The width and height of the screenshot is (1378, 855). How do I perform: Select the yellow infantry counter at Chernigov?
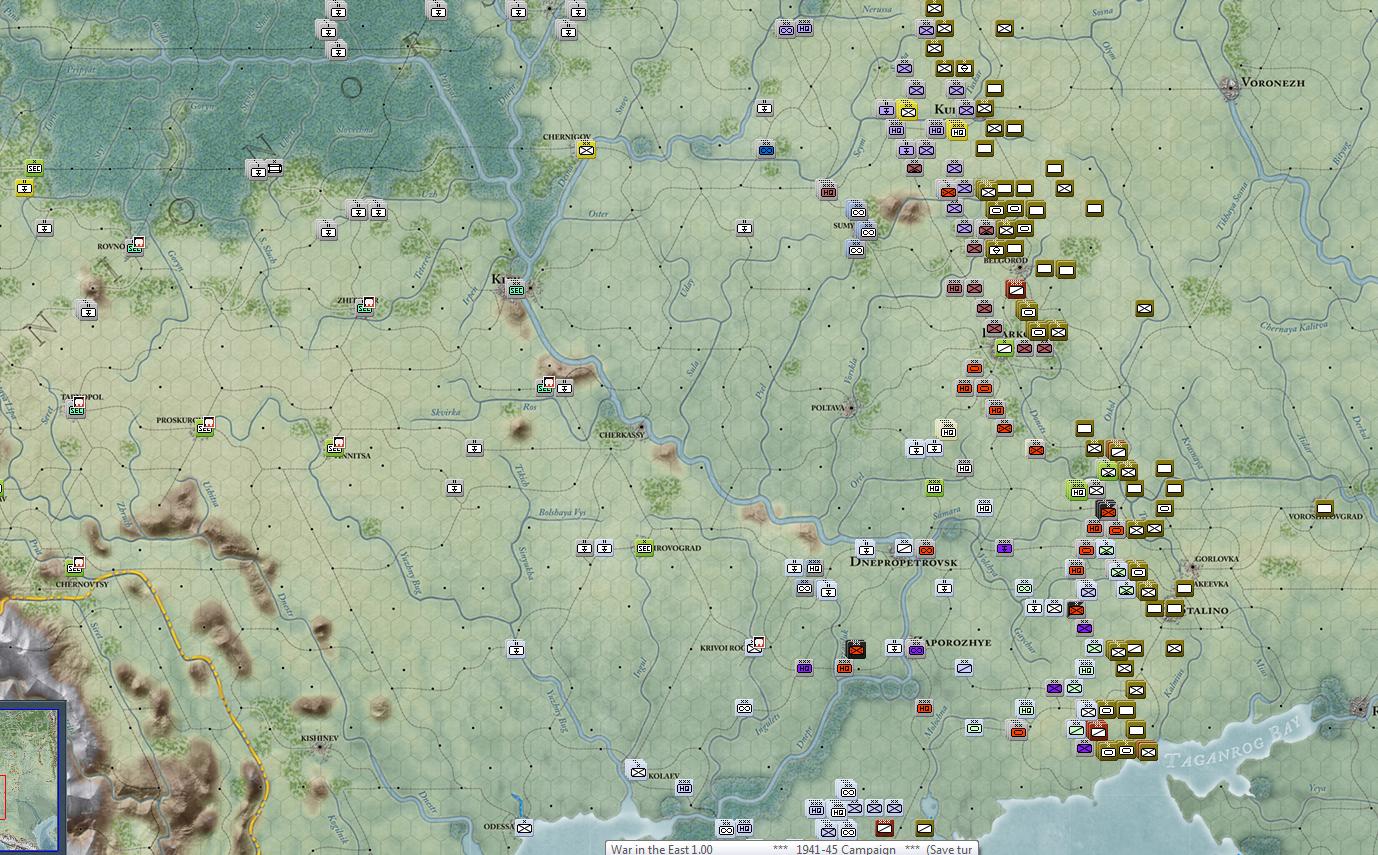pos(586,150)
